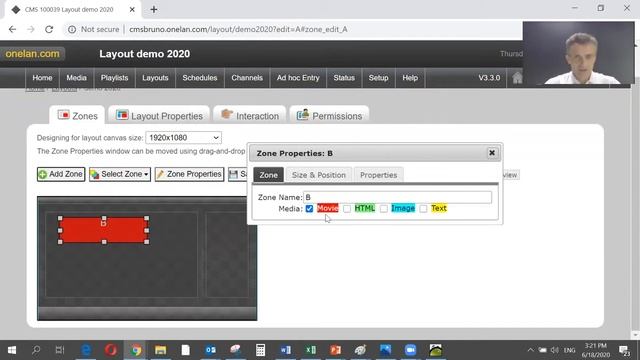Open the Media menu

(76, 78)
